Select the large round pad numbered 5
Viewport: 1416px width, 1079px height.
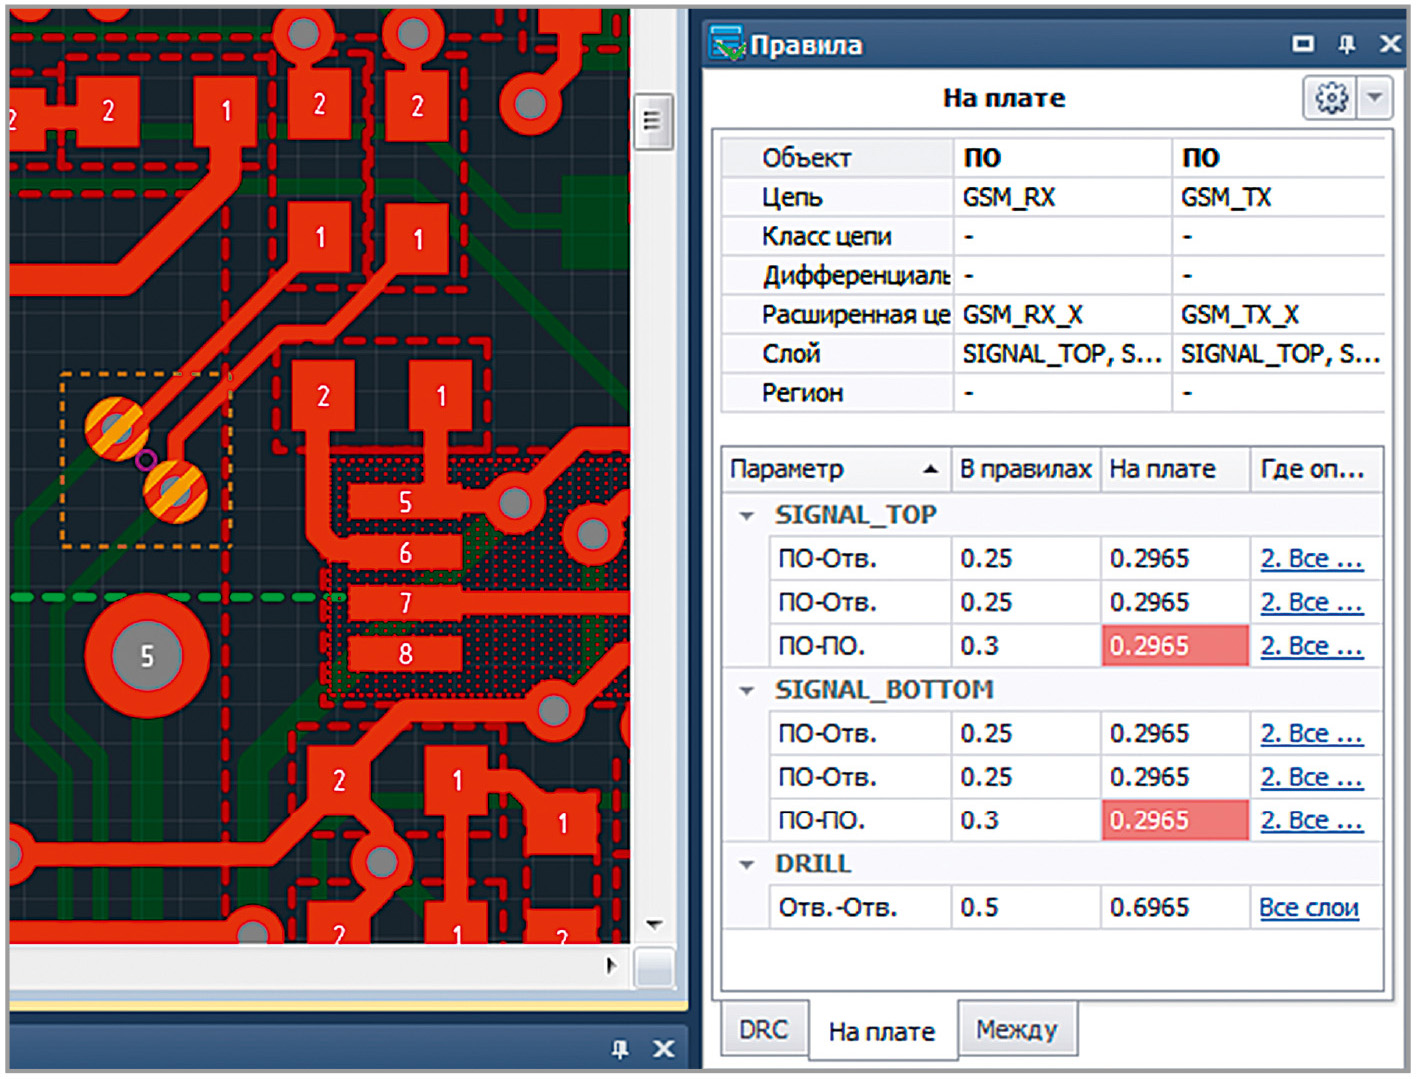tap(147, 656)
